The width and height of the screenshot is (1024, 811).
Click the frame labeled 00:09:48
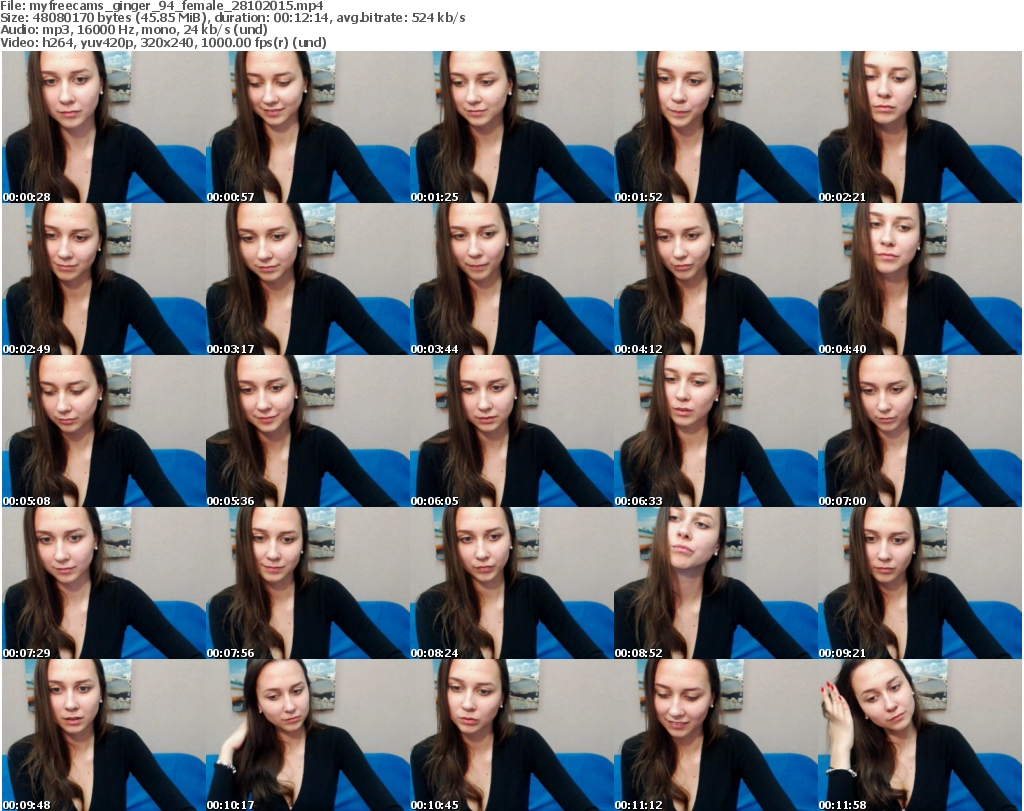click(x=104, y=735)
